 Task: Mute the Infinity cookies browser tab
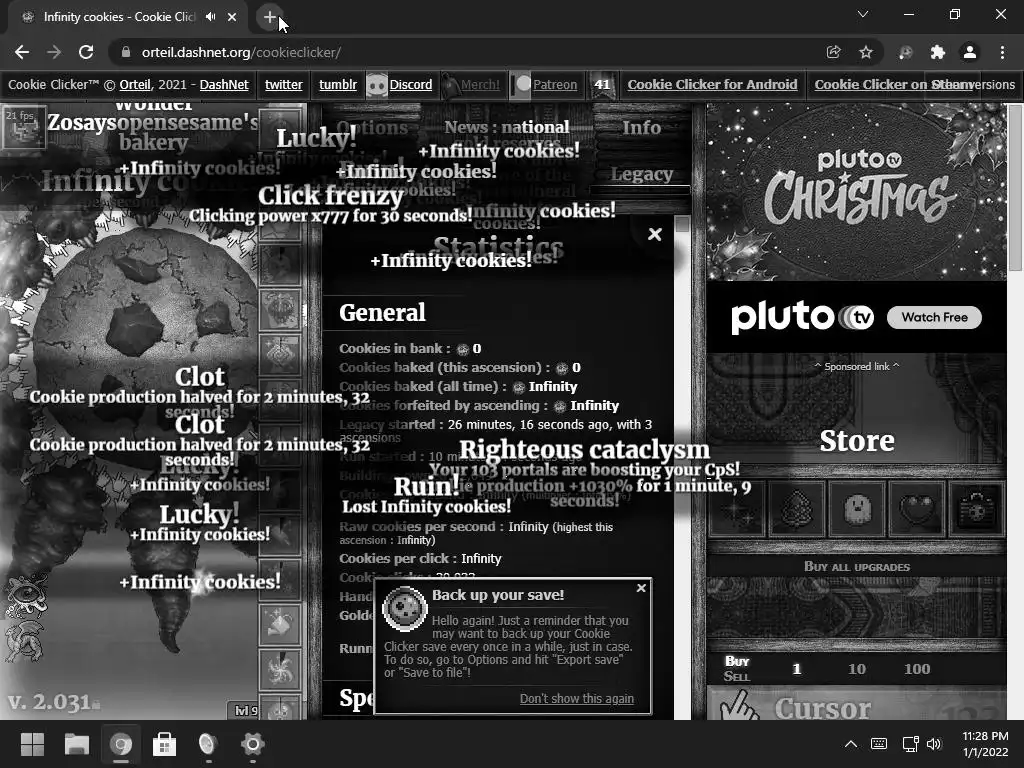[210, 17]
